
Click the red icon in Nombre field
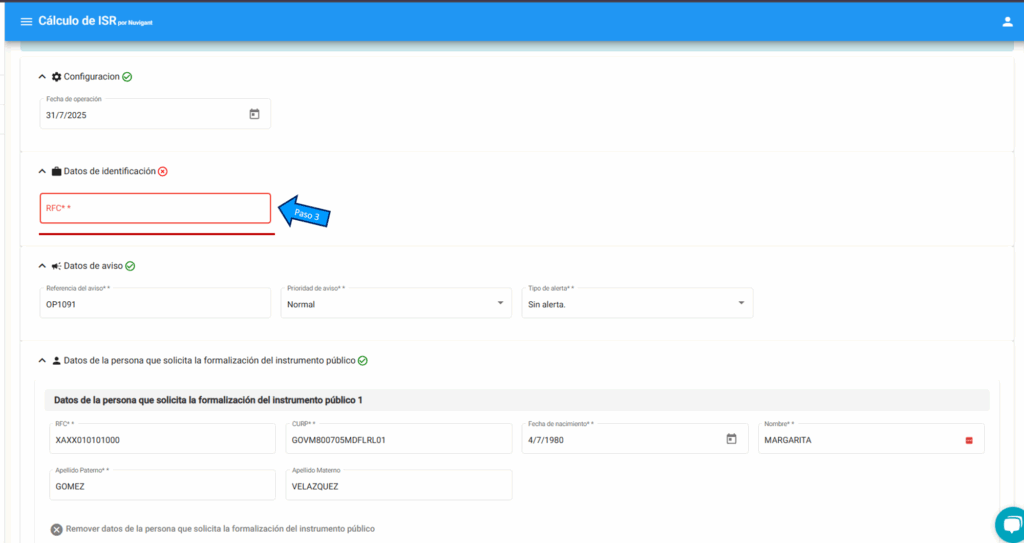[x=969, y=440]
